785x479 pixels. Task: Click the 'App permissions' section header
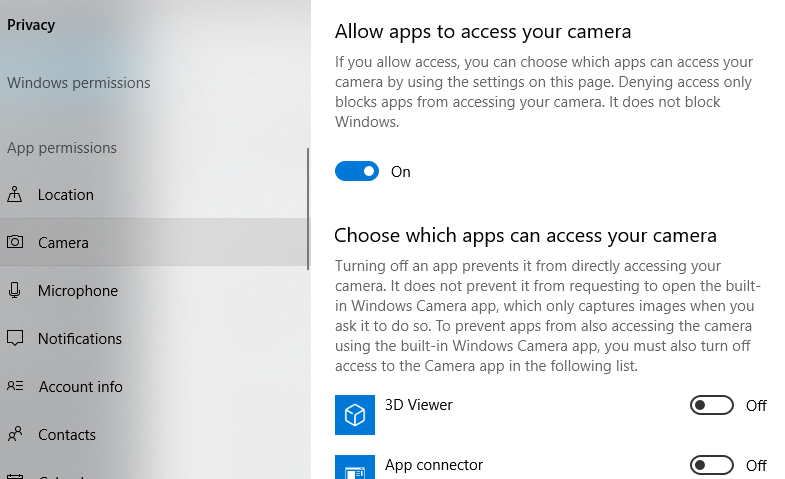(62, 148)
